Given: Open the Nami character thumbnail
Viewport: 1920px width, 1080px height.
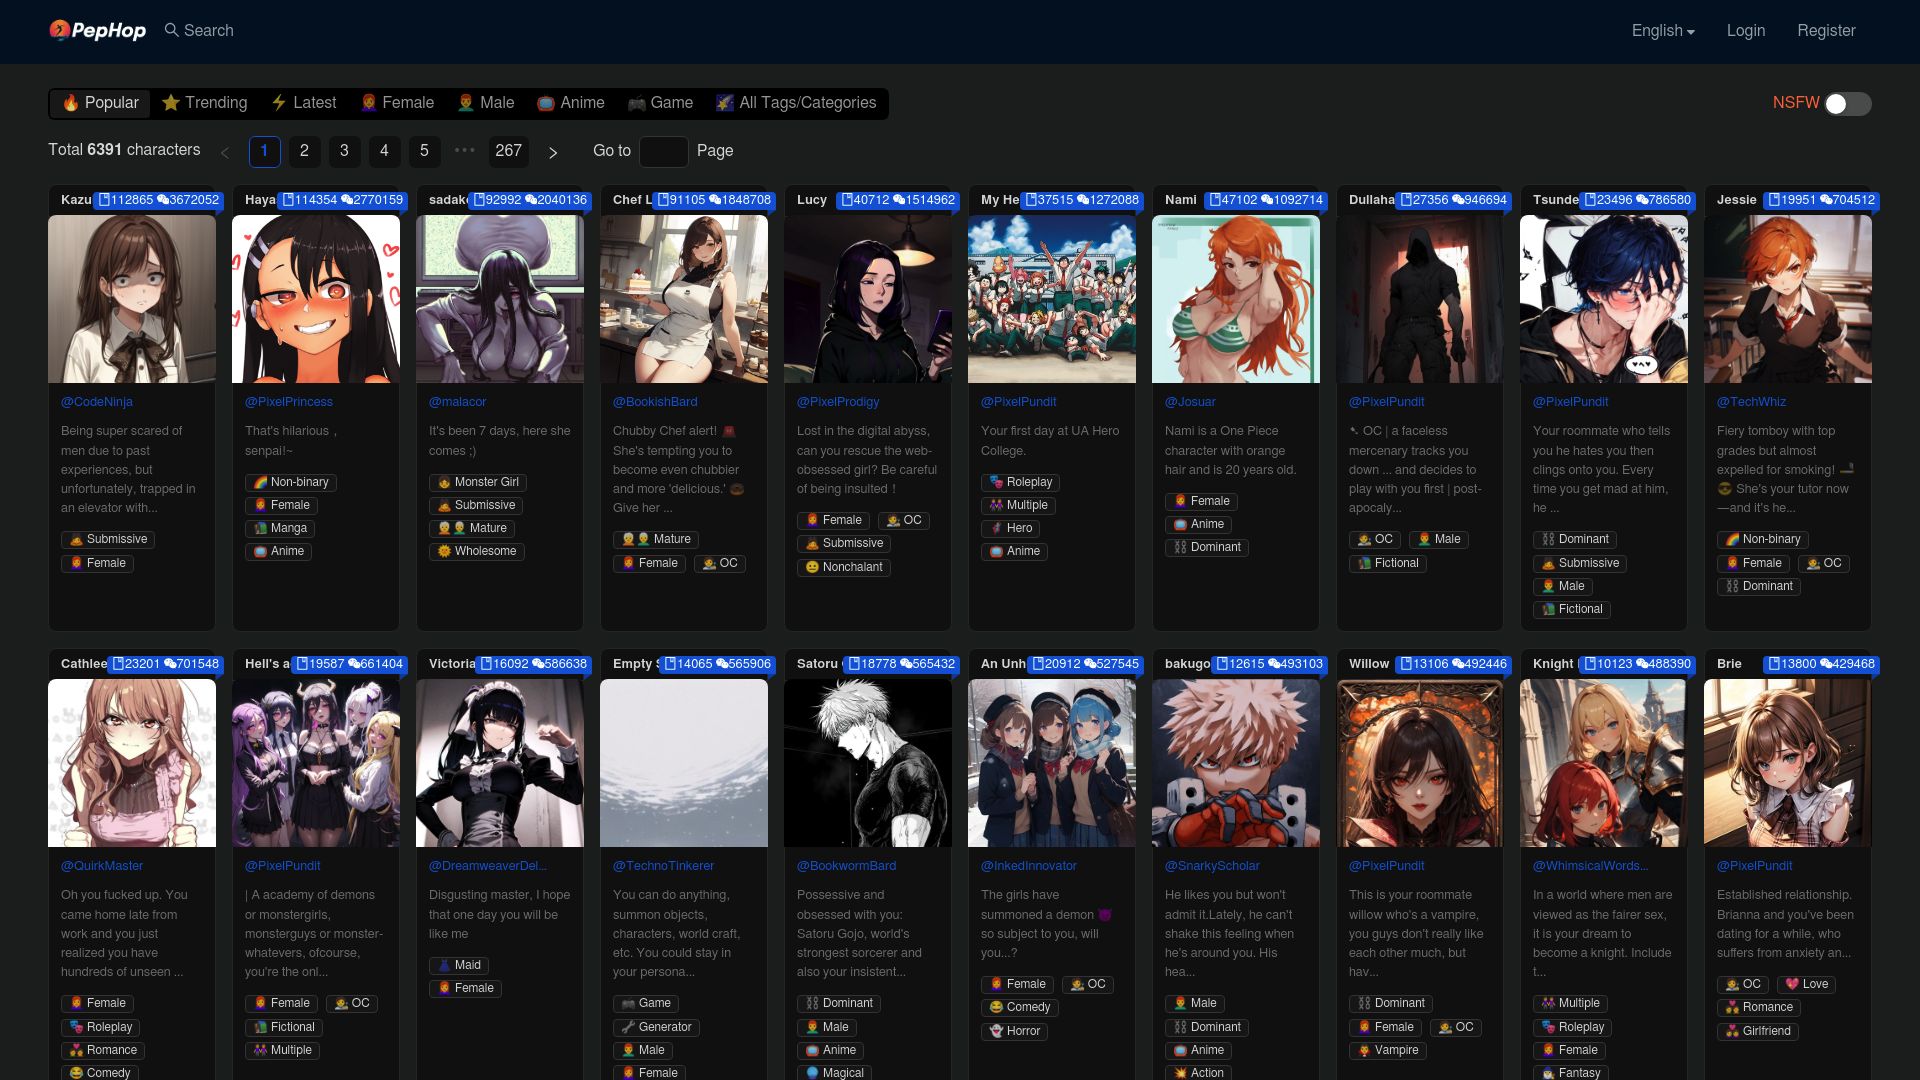Looking at the screenshot, I should [1236, 299].
